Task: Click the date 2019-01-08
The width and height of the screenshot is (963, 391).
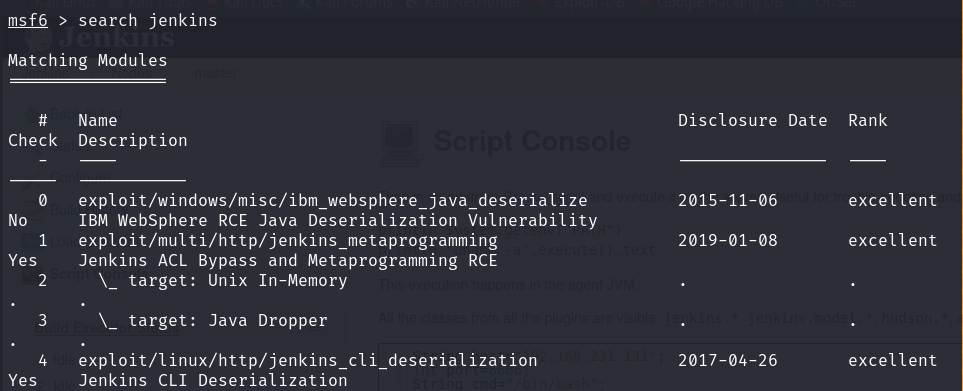Action: click(728, 241)
